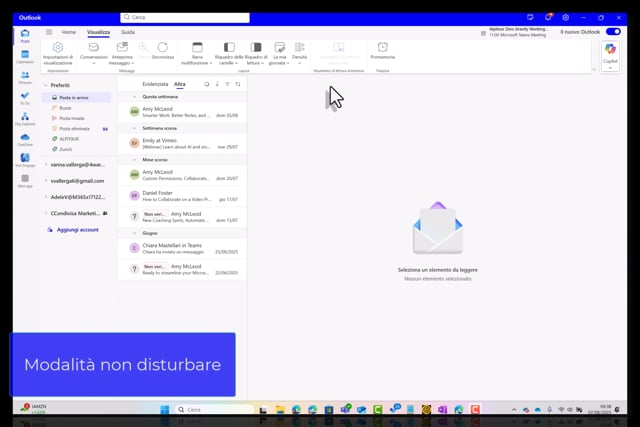Collapse the Giugno message group
Screen dimensions: 640x427
[134, 233]
